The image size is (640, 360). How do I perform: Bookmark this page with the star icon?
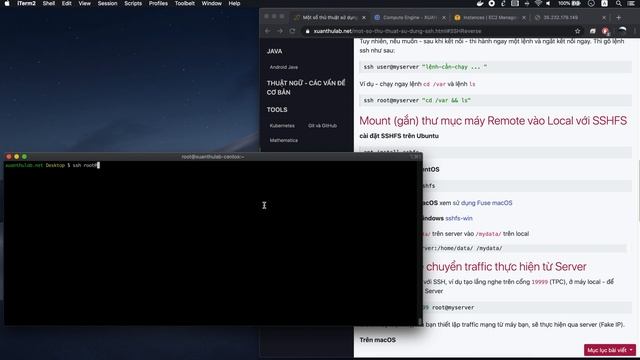click(x=577, y=31)
